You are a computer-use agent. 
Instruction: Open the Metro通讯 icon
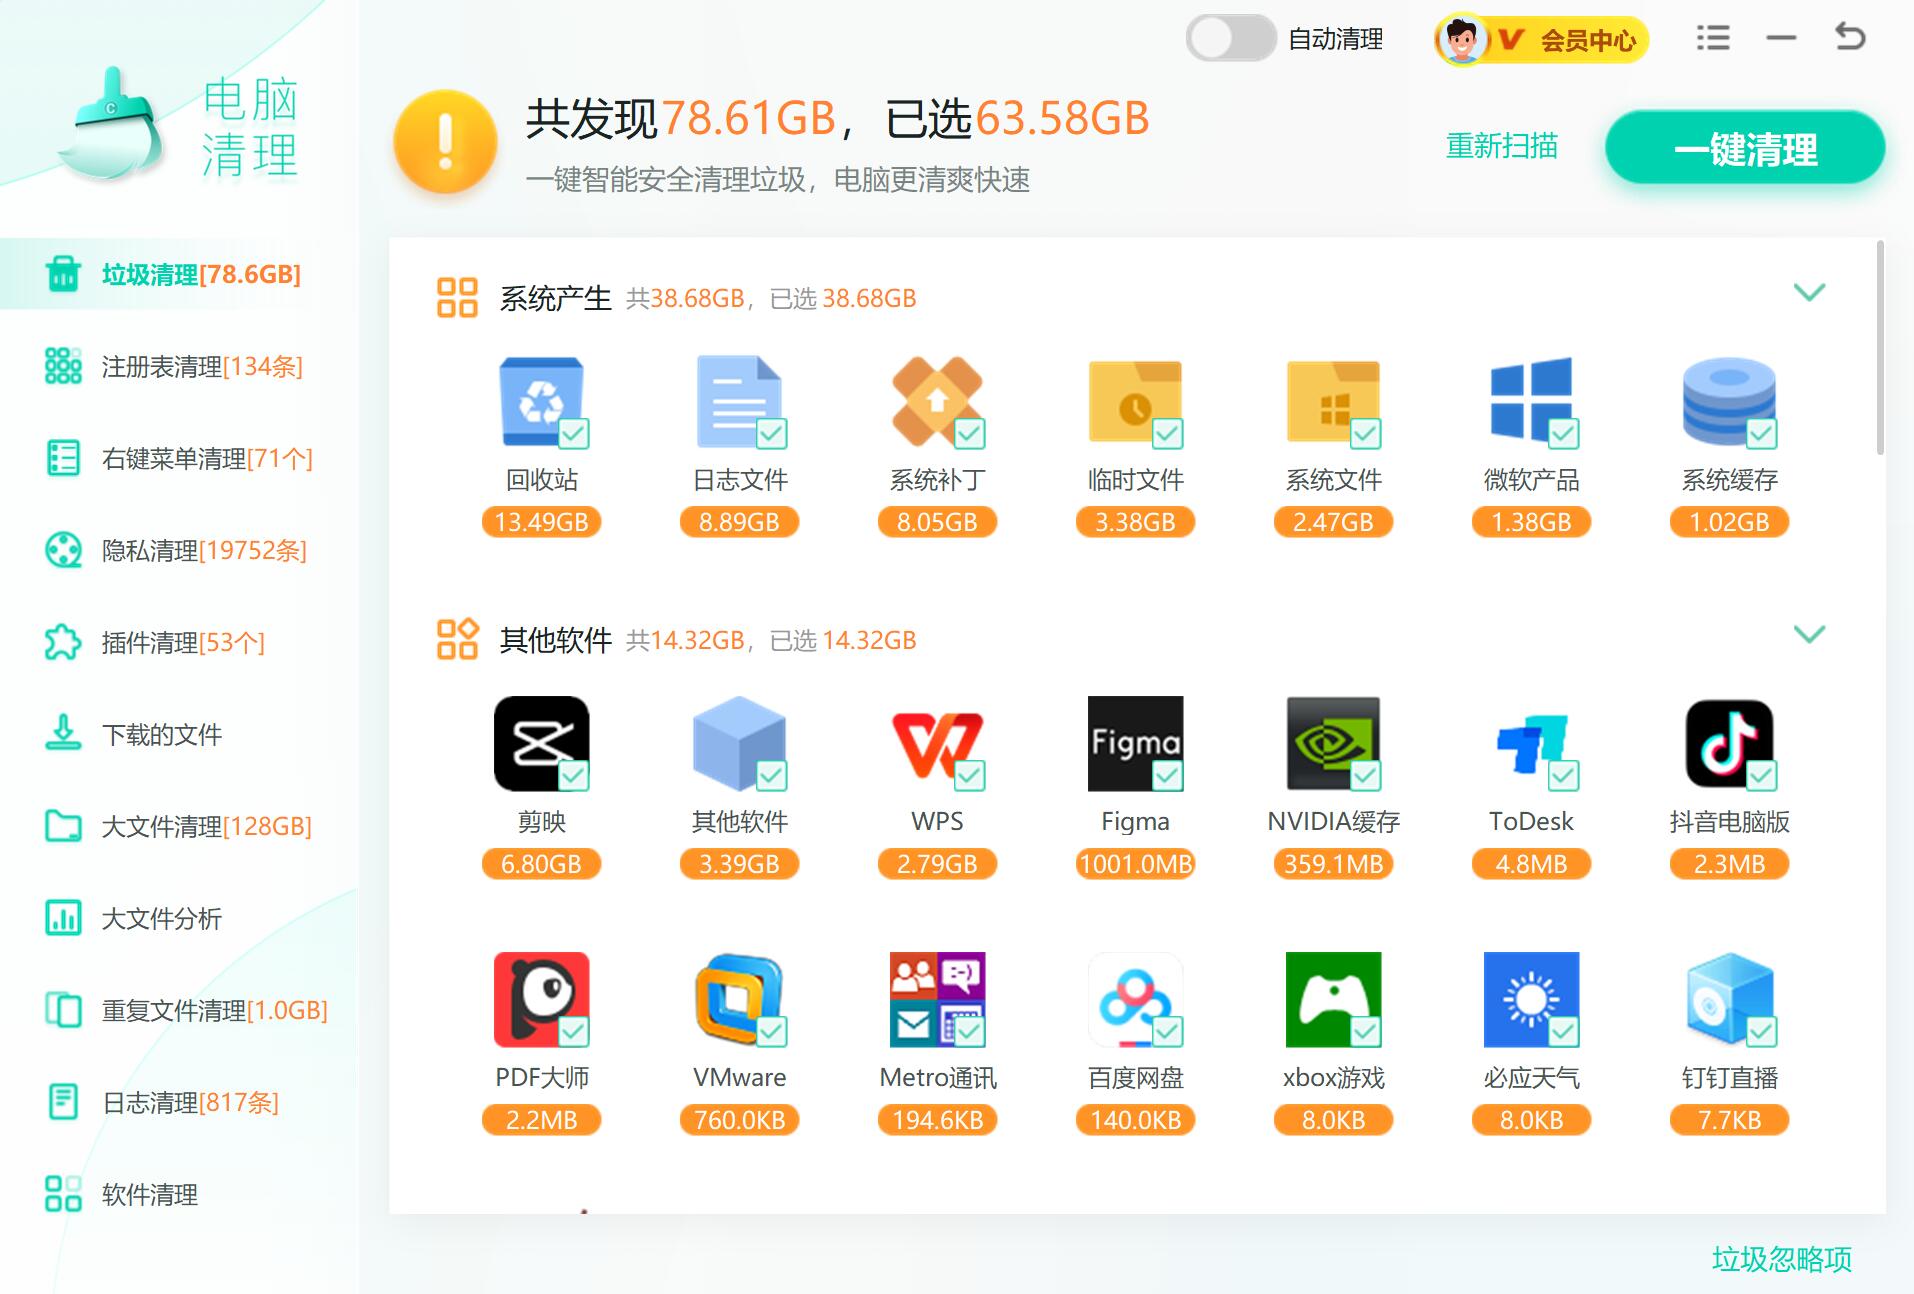[x=937, y=999]
